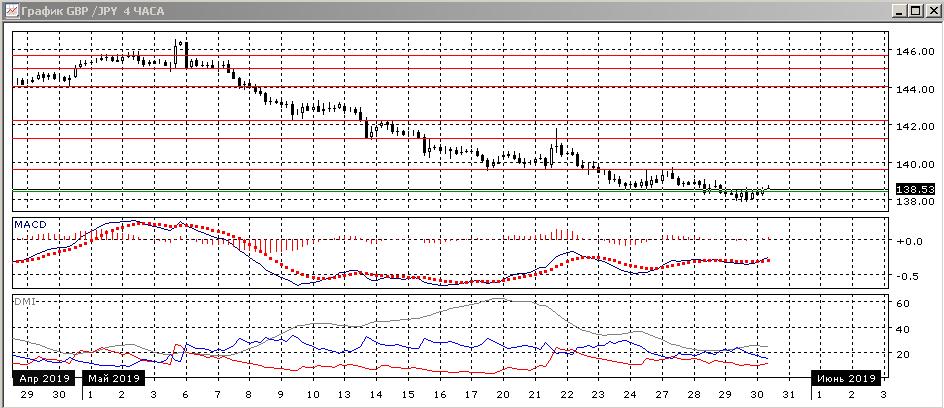Click the 142.00 price axis label
944x408 pixels.
(x=912, y=127)
